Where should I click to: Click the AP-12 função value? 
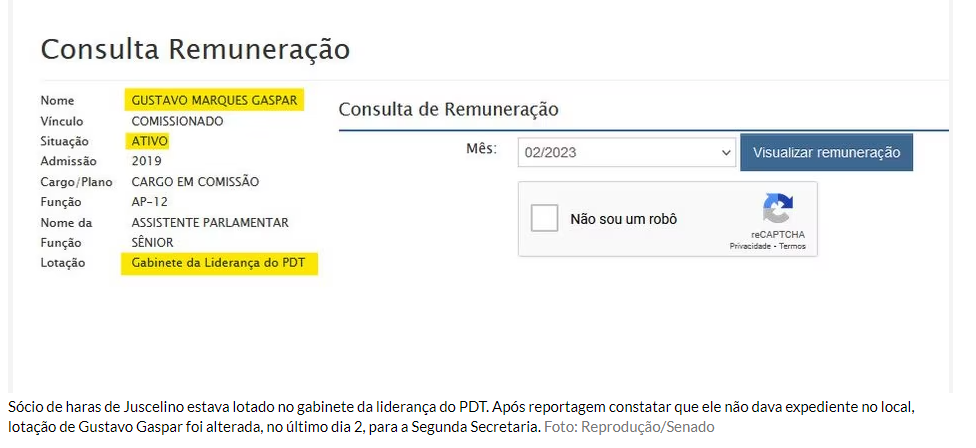[148, 202]
